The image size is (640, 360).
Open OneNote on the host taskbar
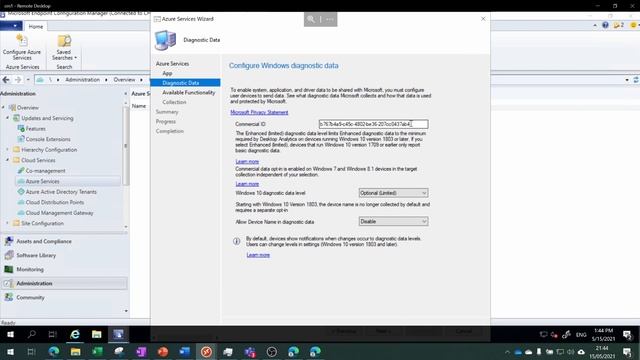click(141, 351)
